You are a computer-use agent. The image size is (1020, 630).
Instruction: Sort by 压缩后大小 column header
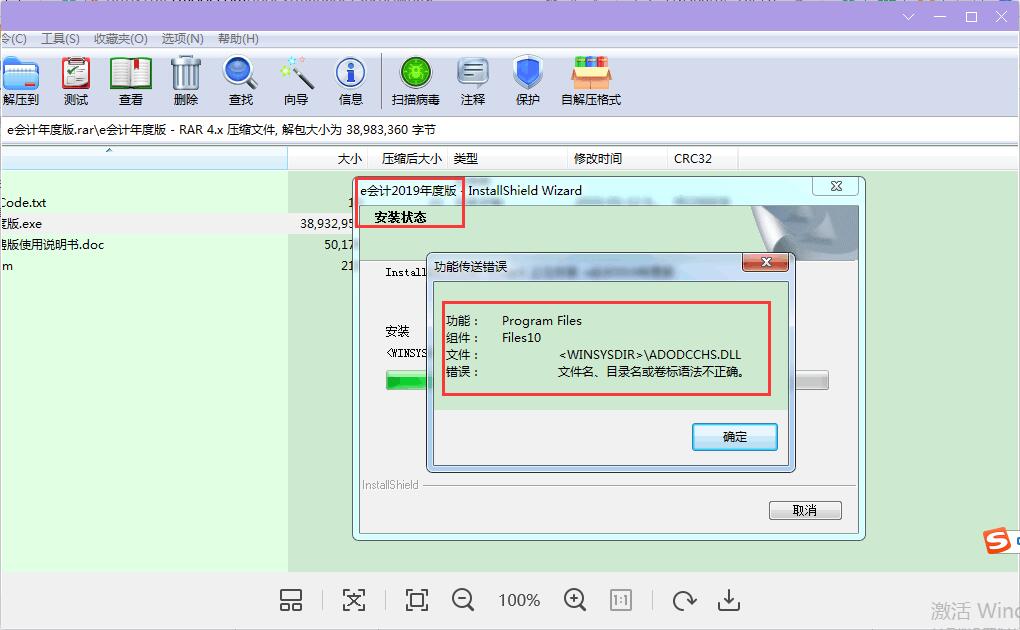click(409, 158)
